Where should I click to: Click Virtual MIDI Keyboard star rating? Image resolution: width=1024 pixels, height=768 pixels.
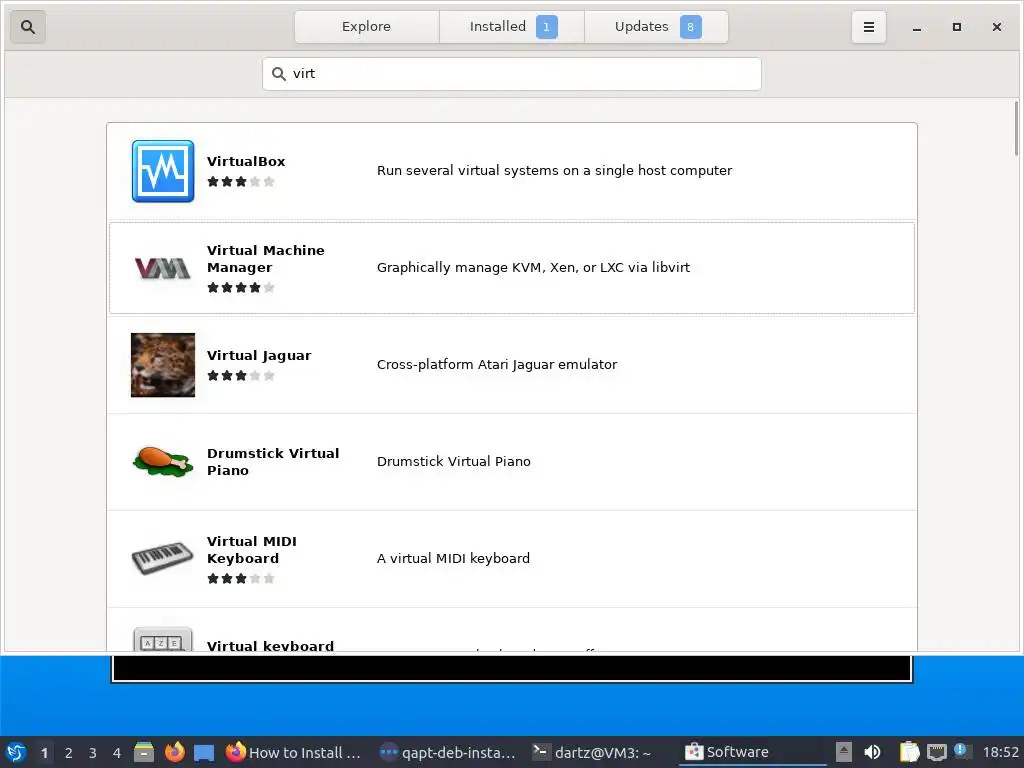[241, 579]
